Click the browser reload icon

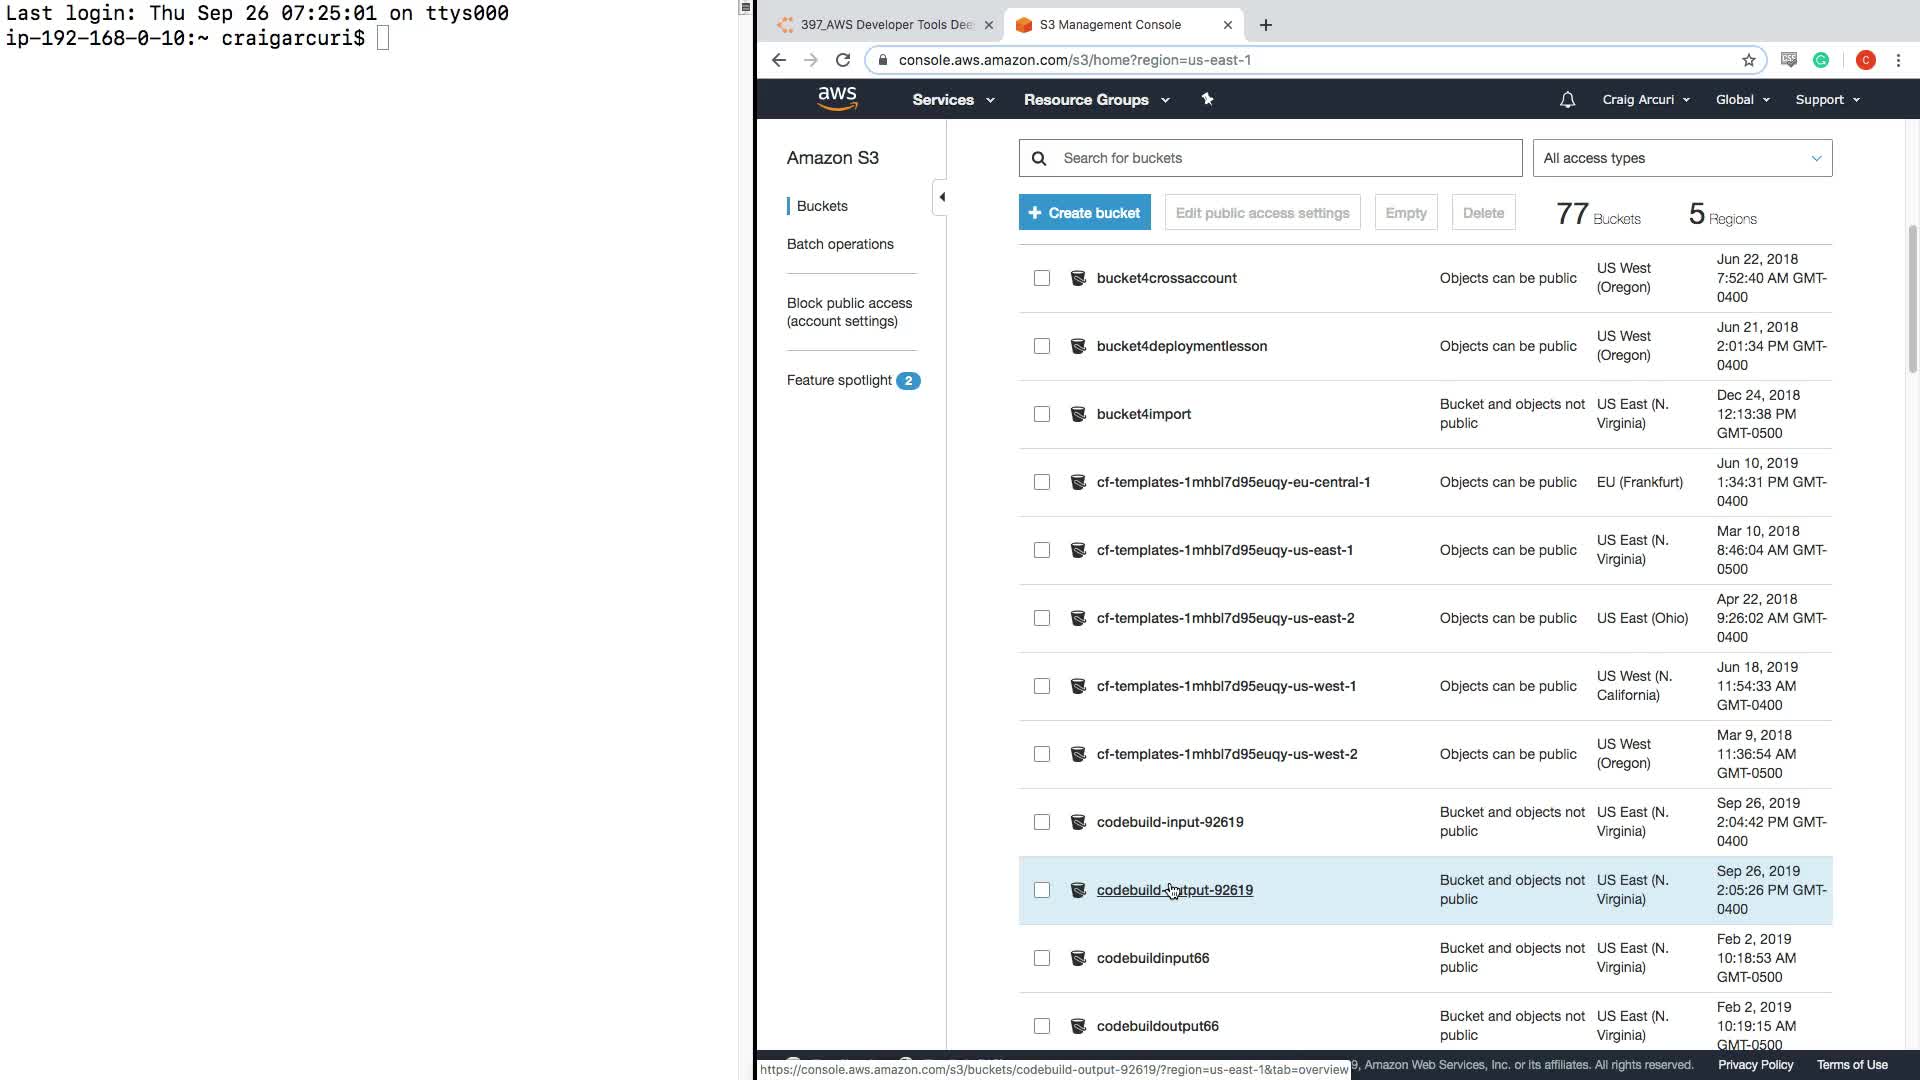click(843, 60)
